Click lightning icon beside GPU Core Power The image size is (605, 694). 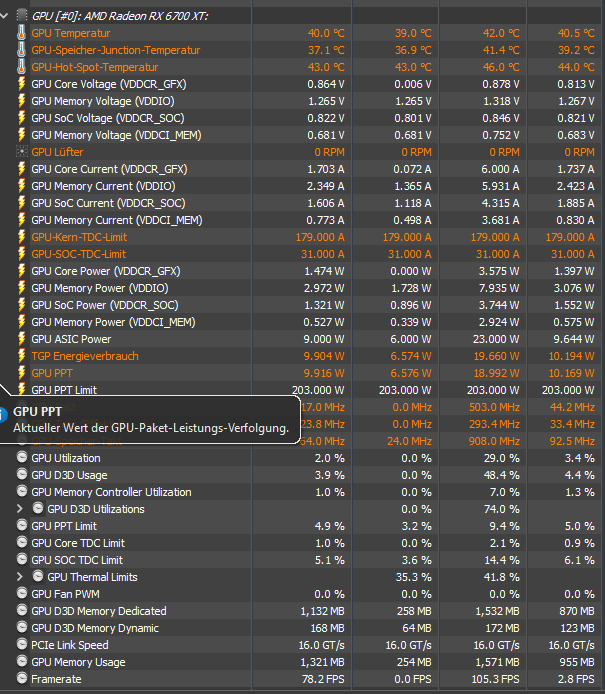(21, 271)
